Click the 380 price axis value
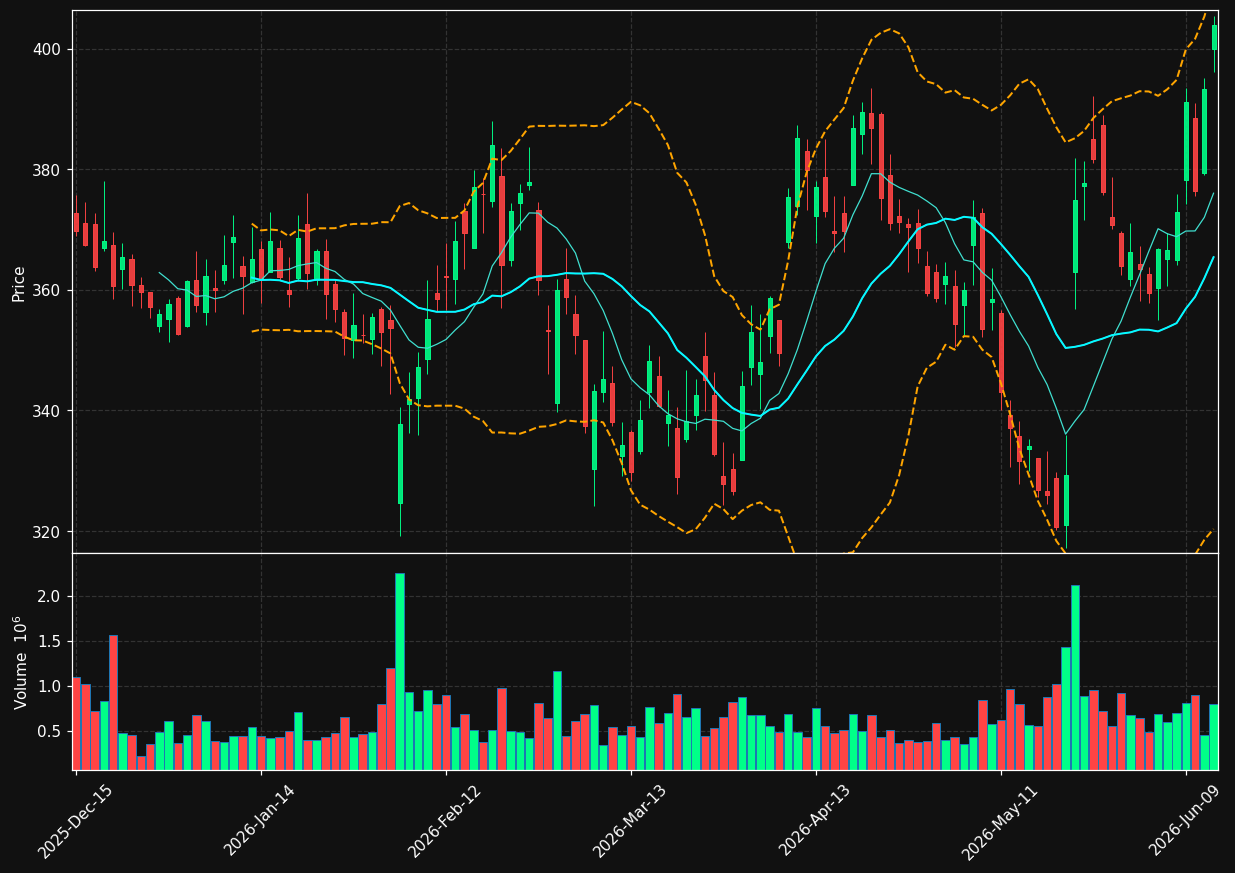The image size is (1235, 873). pyautogui.click(x=48, y=170)
